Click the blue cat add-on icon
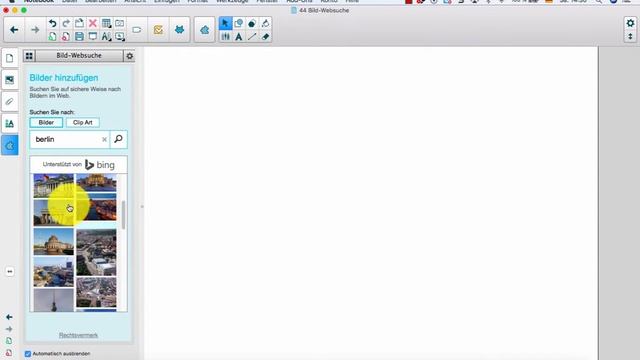The width and height of the screenshot is (640, 360). 180,30
